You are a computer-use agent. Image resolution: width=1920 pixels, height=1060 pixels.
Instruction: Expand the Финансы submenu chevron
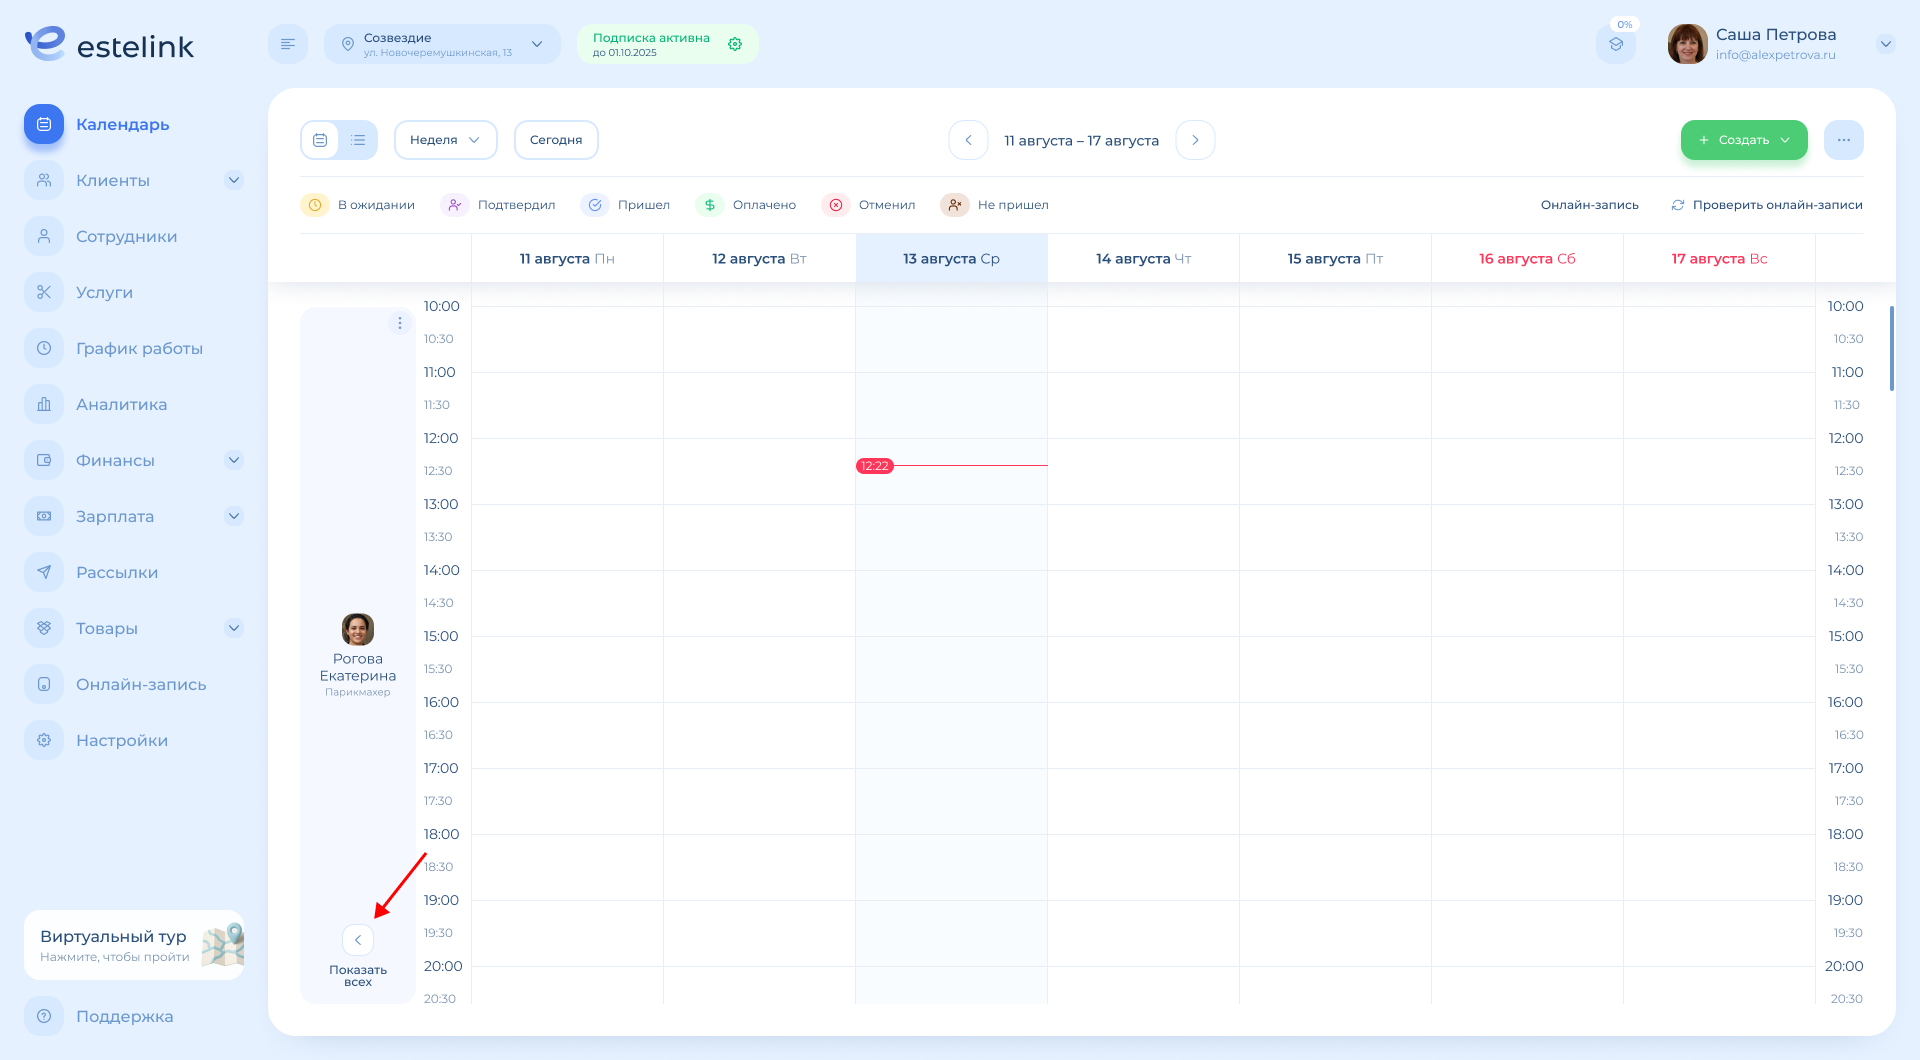pyautogui.click(x=233, y=460)
